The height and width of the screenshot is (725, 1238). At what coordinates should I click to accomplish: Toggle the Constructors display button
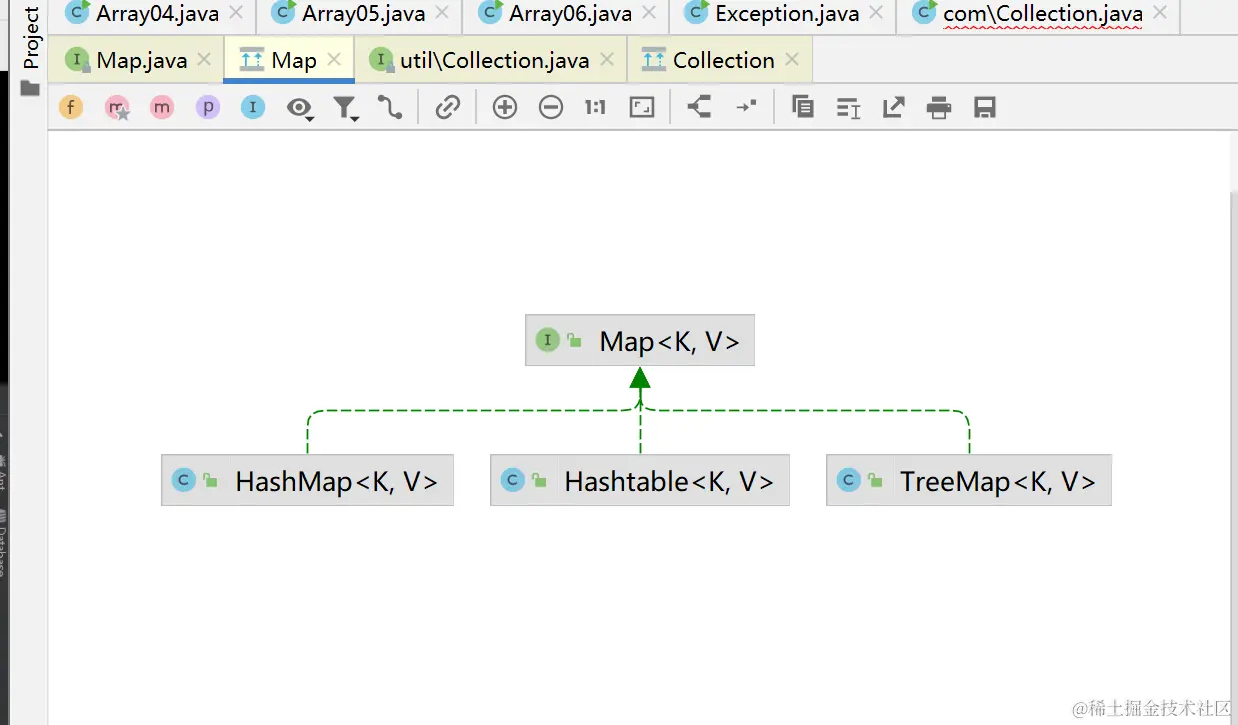(x=117, y=107)
